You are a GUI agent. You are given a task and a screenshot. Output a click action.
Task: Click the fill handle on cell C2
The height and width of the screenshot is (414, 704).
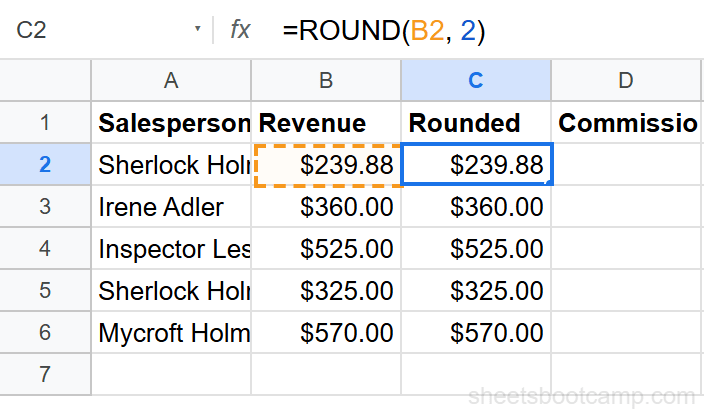pyautogui.click(x=550, y=183)
